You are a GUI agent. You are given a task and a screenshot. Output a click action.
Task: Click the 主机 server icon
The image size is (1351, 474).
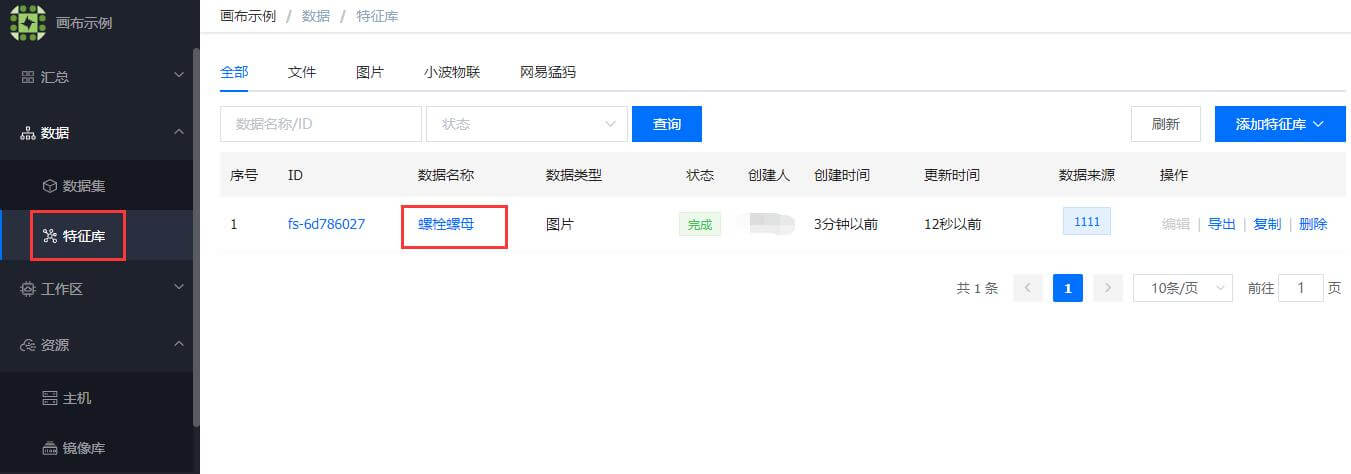pyautogui.click(x=49, y=398)
